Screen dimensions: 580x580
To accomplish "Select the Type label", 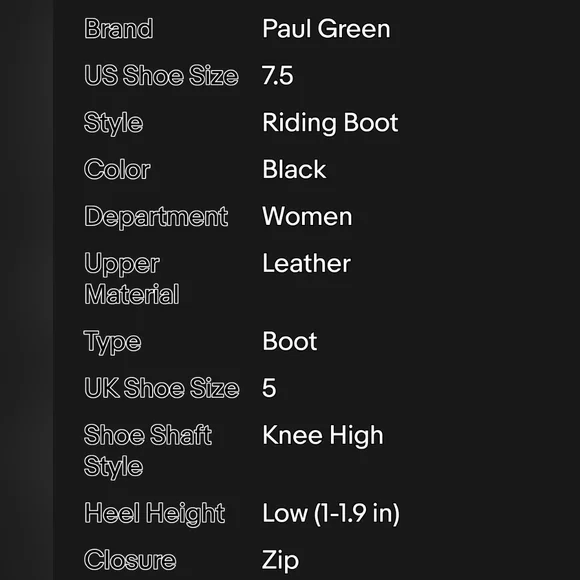I will tap(112, 342).
